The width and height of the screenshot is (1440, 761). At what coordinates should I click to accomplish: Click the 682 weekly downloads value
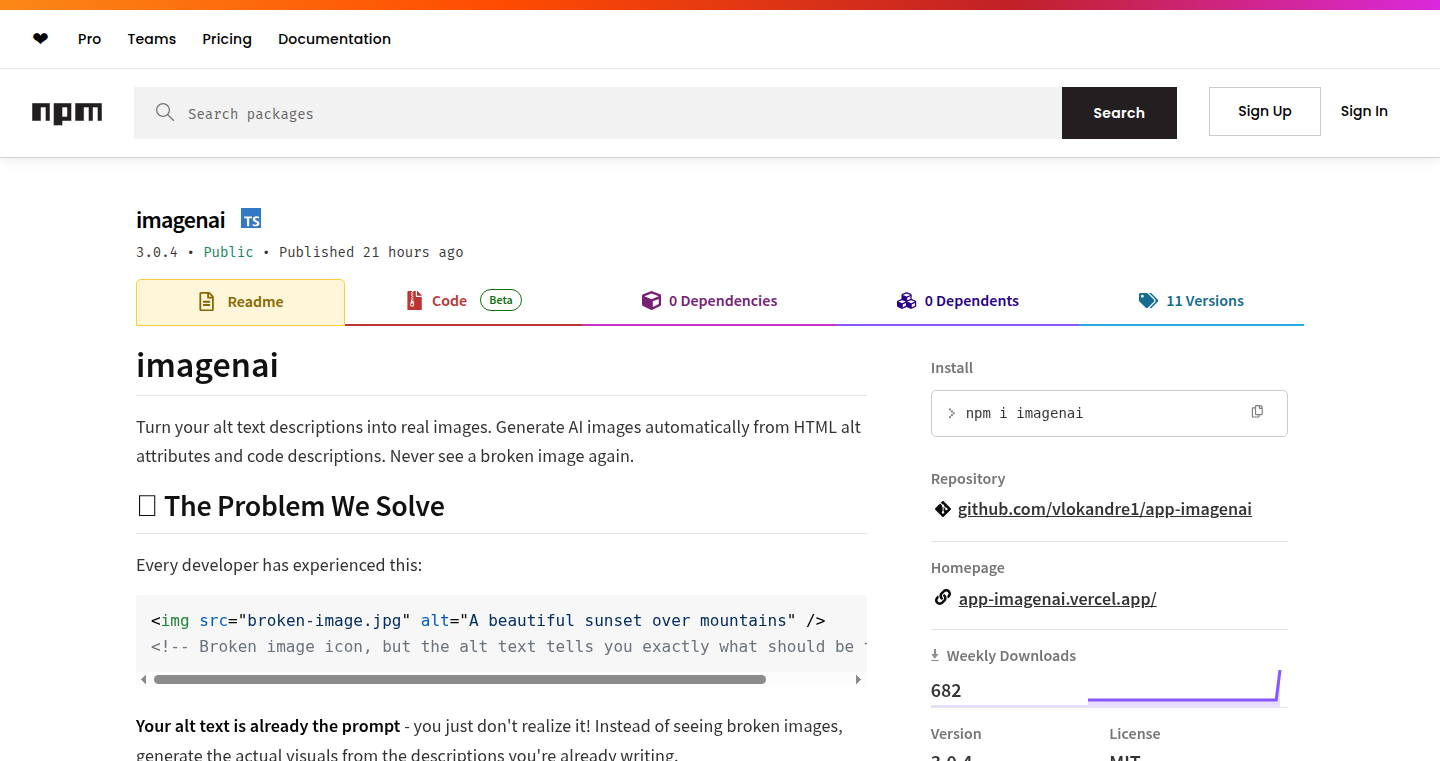click(x=946, y=690)
